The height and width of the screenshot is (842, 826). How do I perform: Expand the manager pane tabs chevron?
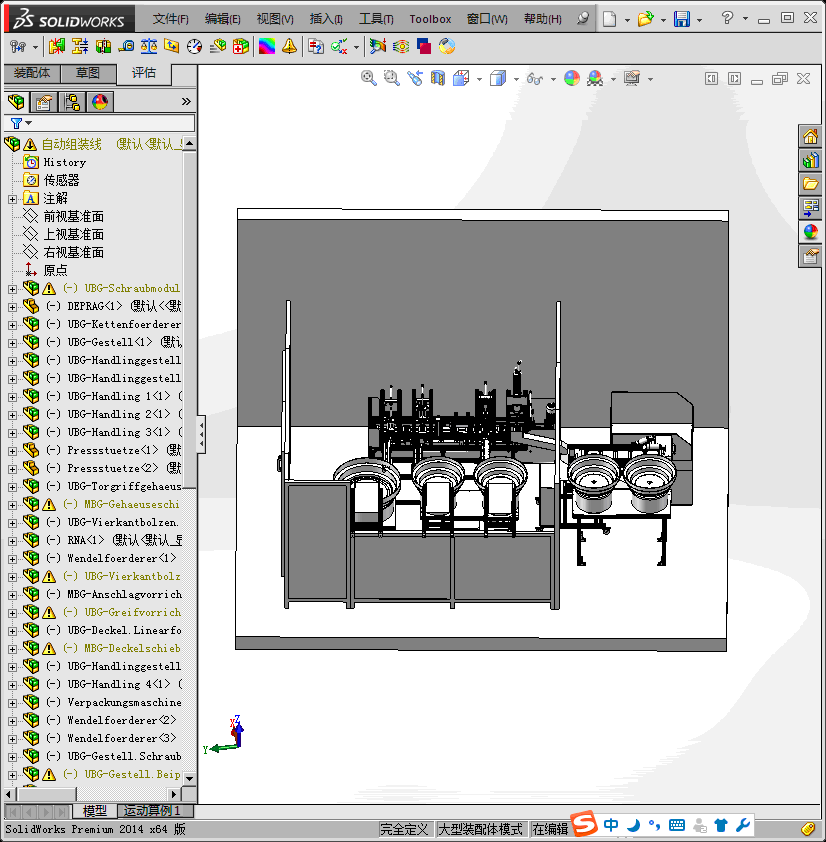point(186,101)
